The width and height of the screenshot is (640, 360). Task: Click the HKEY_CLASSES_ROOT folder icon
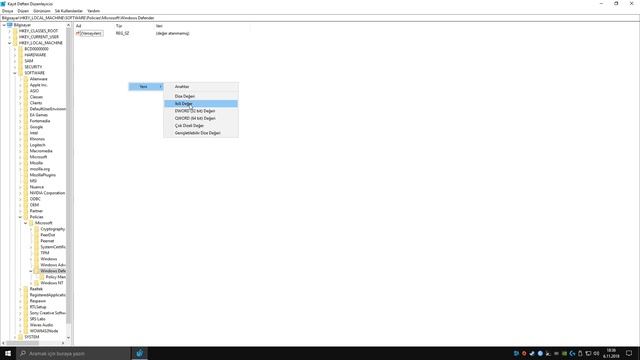15,31
